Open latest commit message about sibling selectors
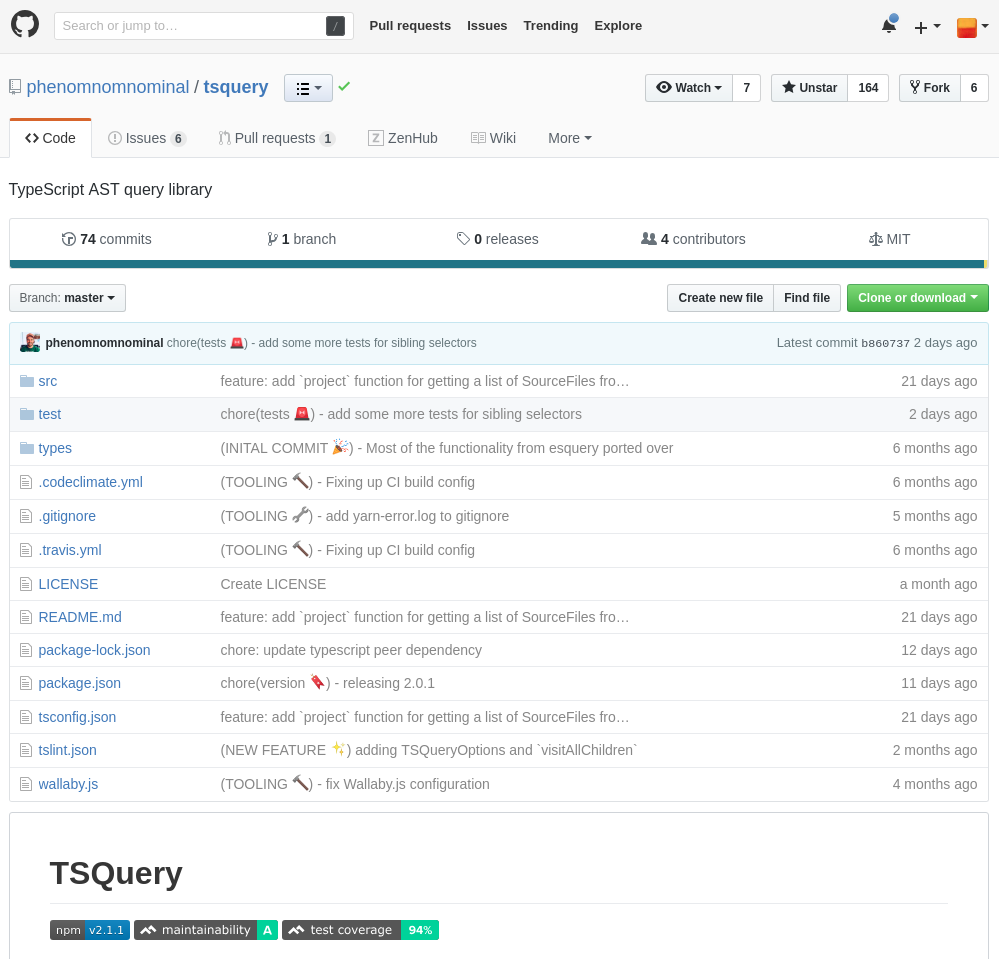 pos(322,343)
